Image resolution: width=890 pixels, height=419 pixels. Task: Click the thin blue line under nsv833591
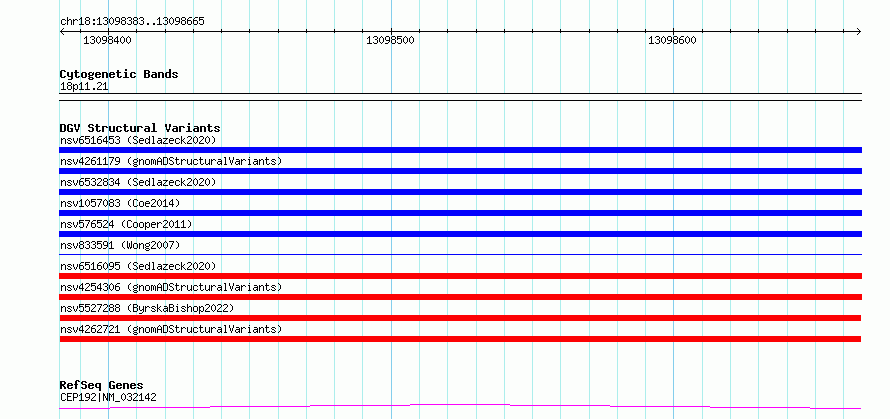(x=460, y=254)
